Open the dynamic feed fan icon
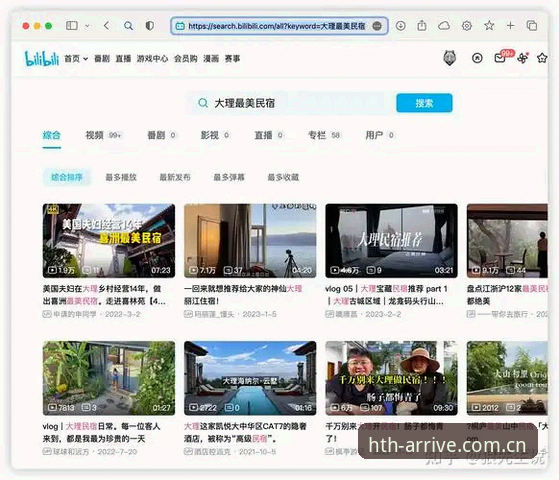Screen dimensions: 559x480 coord(522,58)
